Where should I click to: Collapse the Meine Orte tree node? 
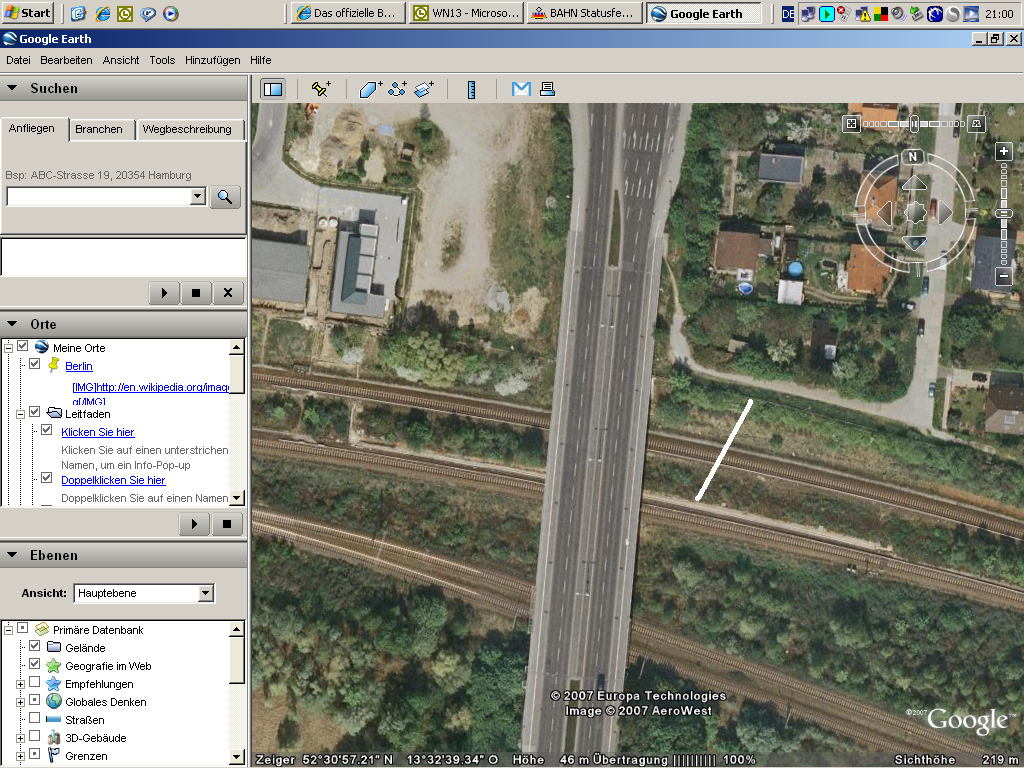[x=8, y=348]
